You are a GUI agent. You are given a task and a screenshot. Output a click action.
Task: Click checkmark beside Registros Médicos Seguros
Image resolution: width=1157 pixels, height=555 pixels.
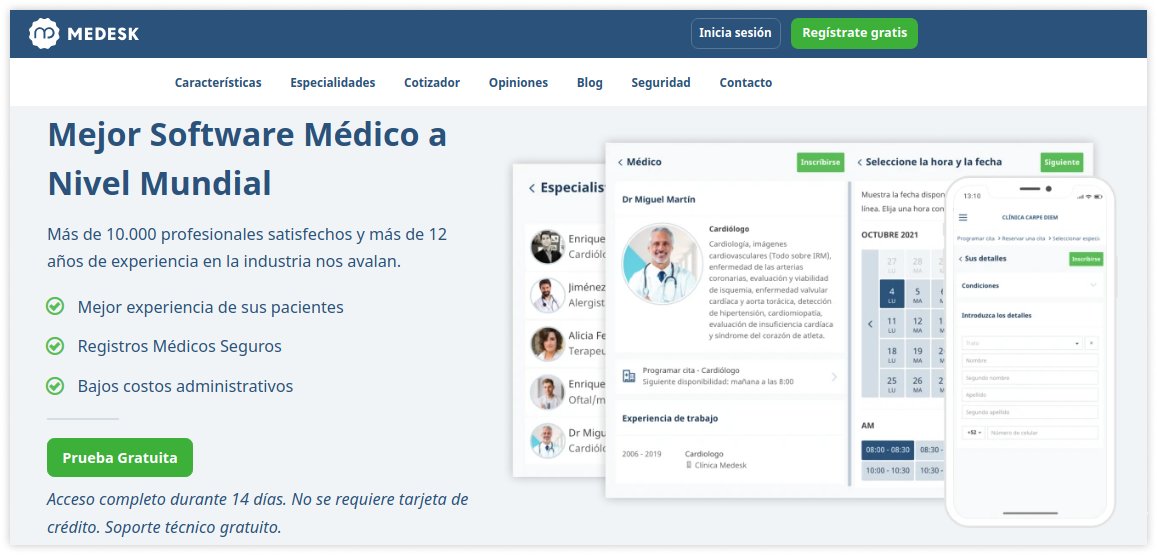[55, 345]
